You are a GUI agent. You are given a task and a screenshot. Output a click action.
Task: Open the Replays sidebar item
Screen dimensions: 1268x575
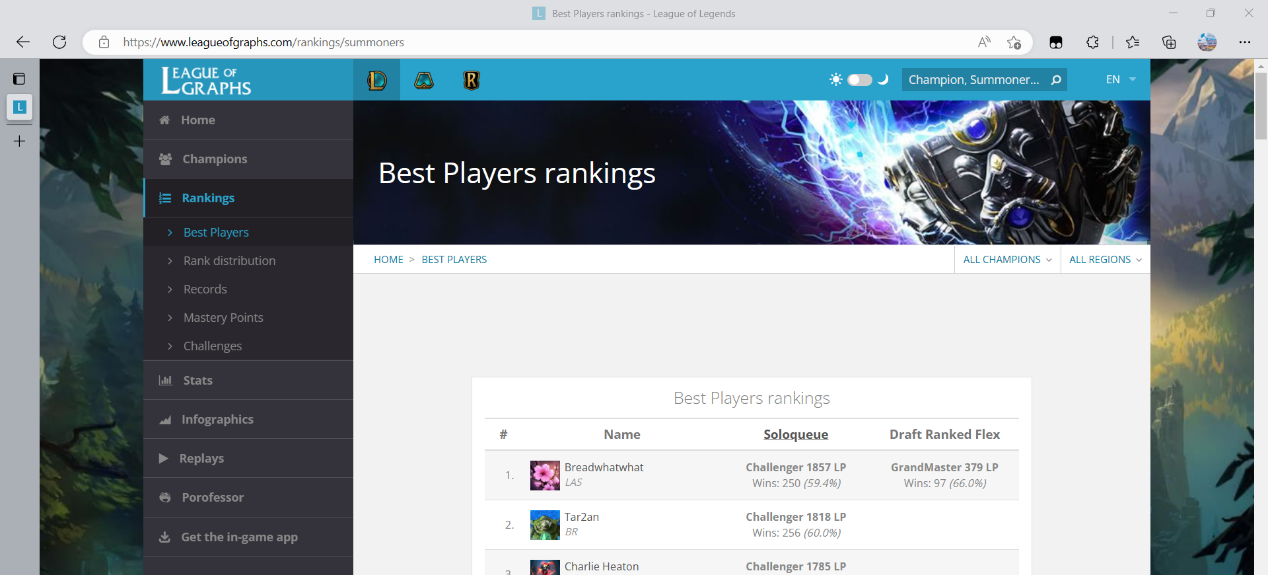point(248,458)
